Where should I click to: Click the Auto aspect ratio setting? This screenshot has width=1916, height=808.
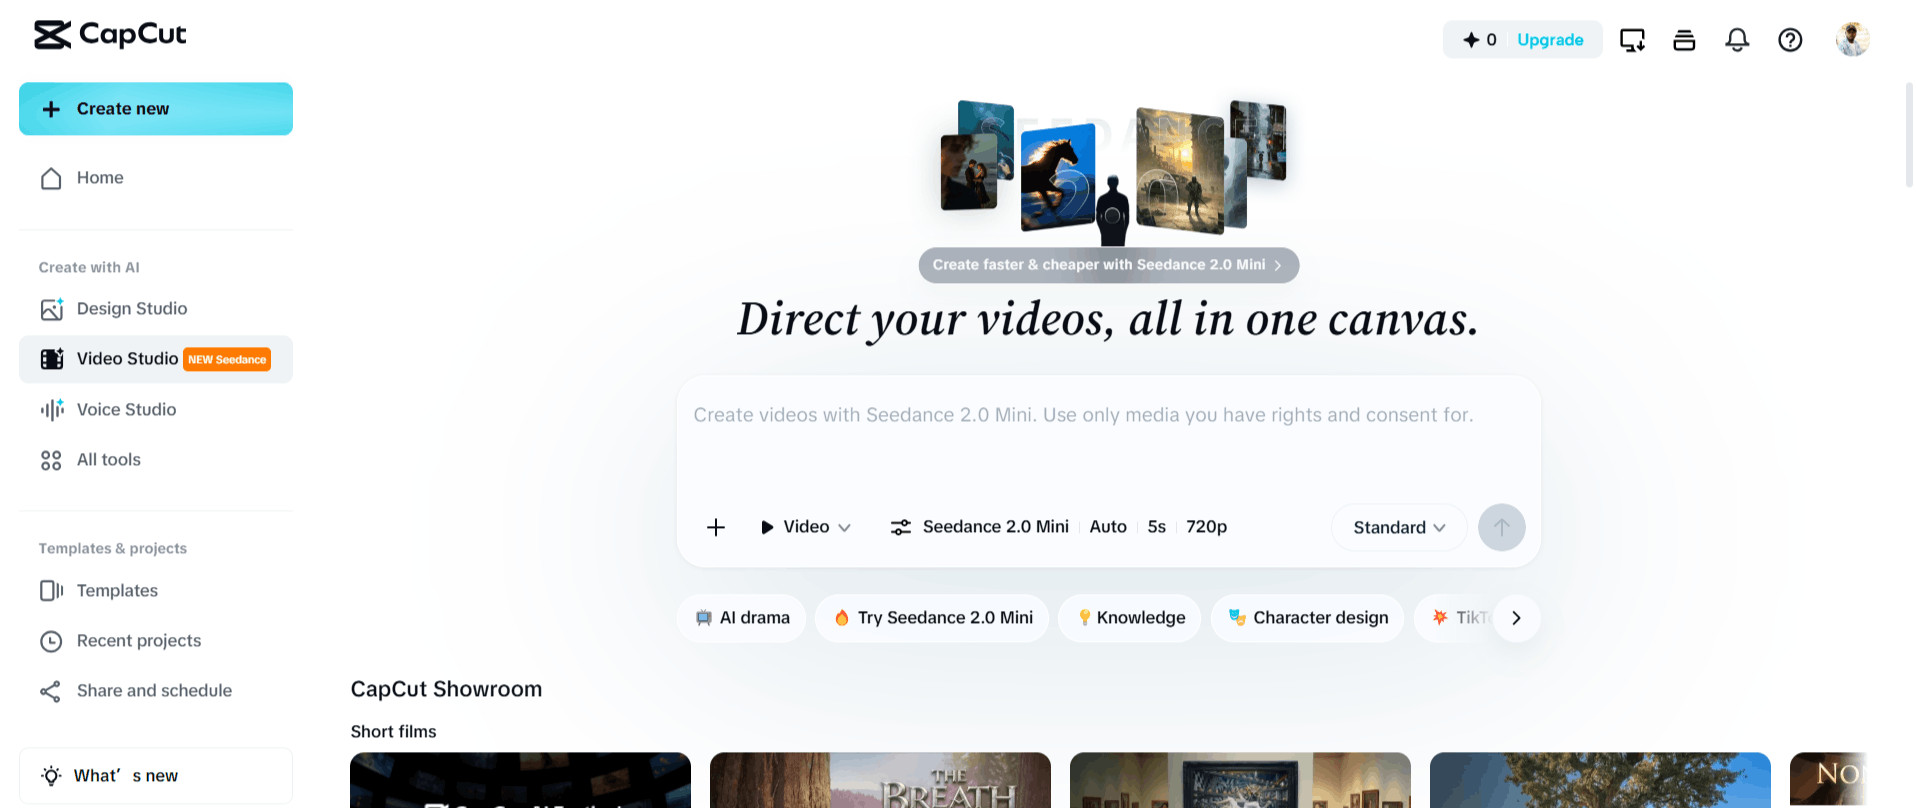[1108, 527]
